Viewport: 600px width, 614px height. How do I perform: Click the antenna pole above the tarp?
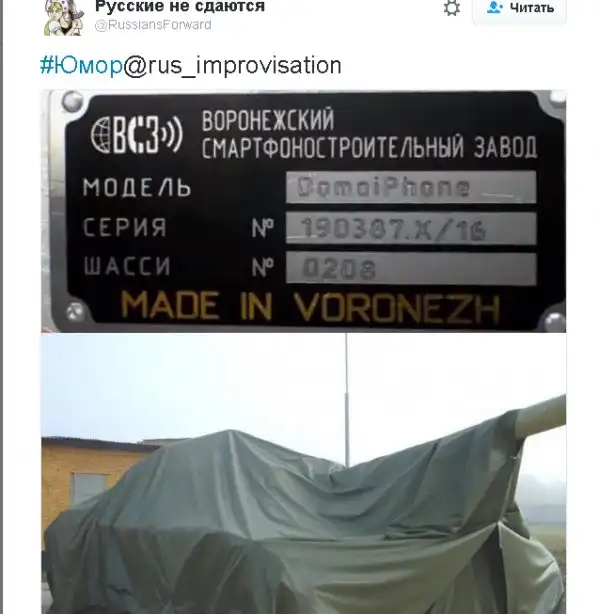point(346,399)
